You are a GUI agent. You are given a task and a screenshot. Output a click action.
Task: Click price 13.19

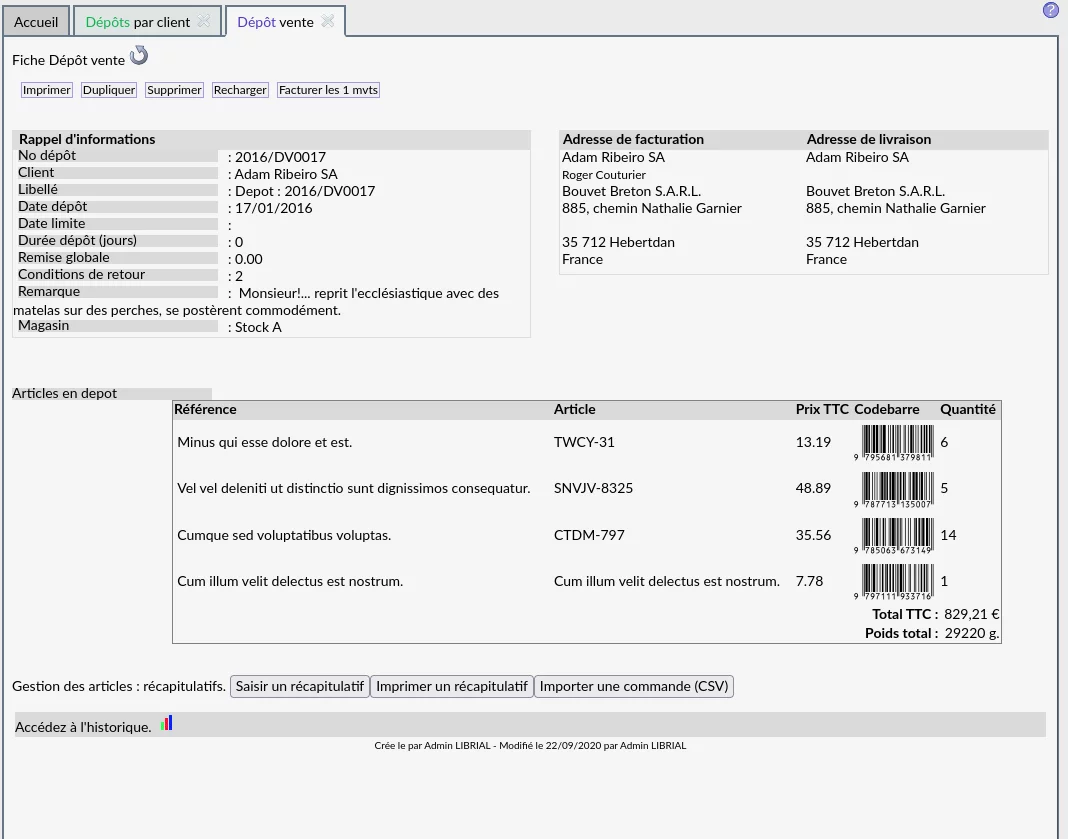[x=813, y=443]
